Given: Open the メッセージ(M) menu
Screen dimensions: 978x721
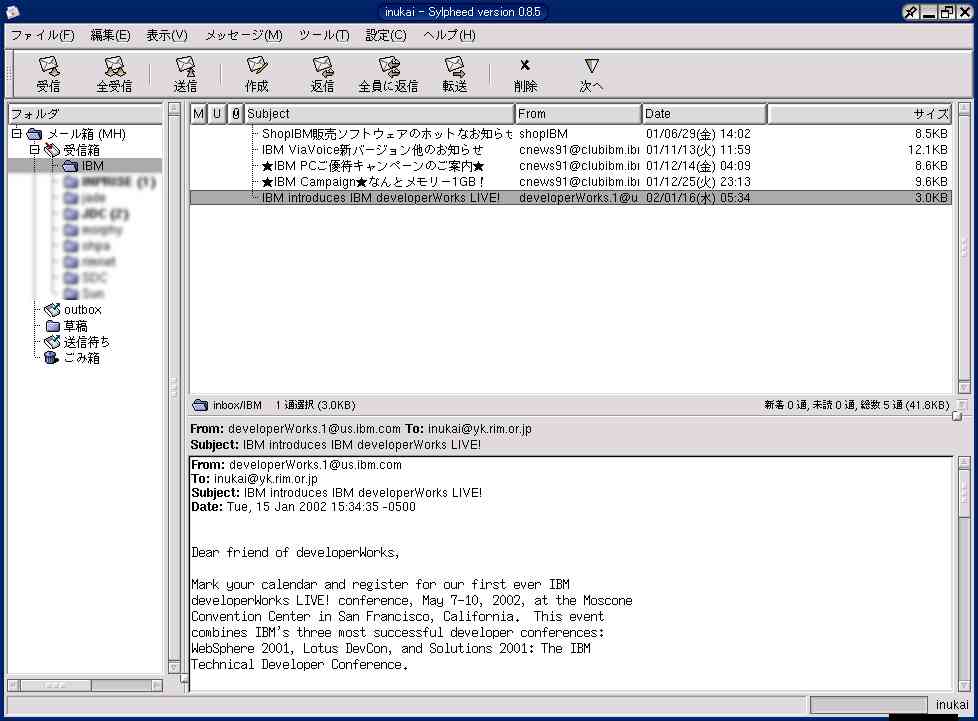Looking at the screenshot, I should [244, 36].
